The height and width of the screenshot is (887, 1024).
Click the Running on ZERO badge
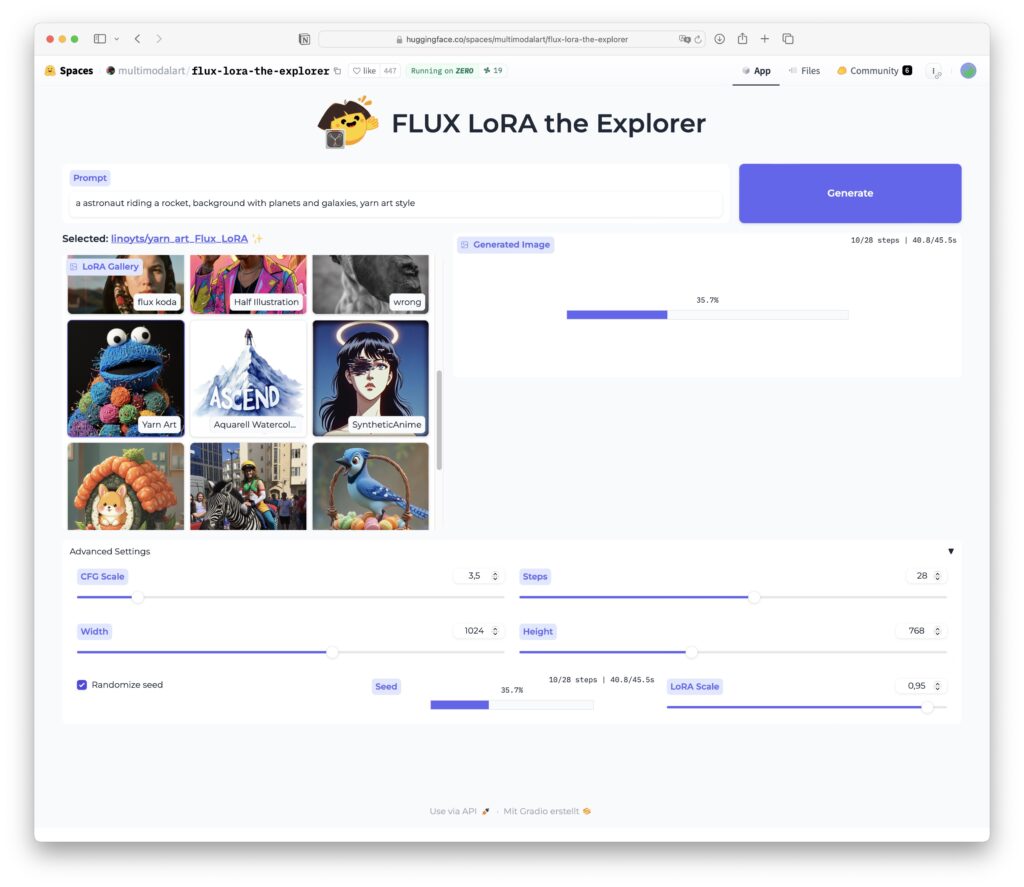coord(442,71)
